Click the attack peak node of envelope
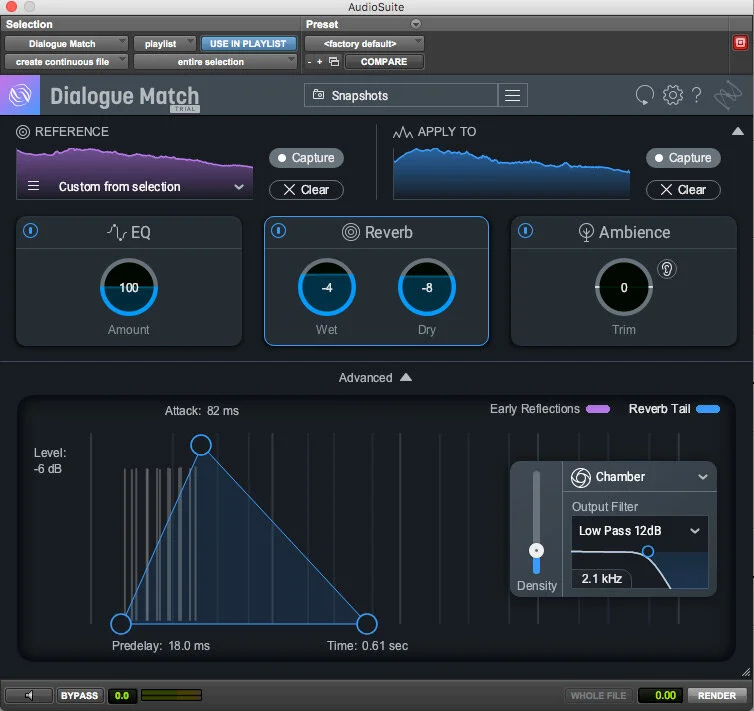Viewport: 754px width, 711px height. tap(201, 445)
